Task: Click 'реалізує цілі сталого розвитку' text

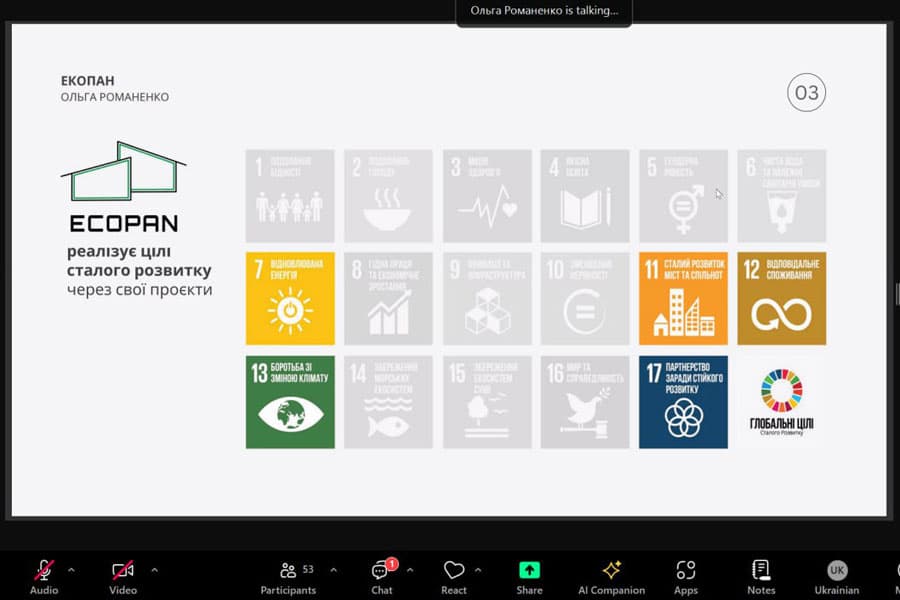Action: 139,261
